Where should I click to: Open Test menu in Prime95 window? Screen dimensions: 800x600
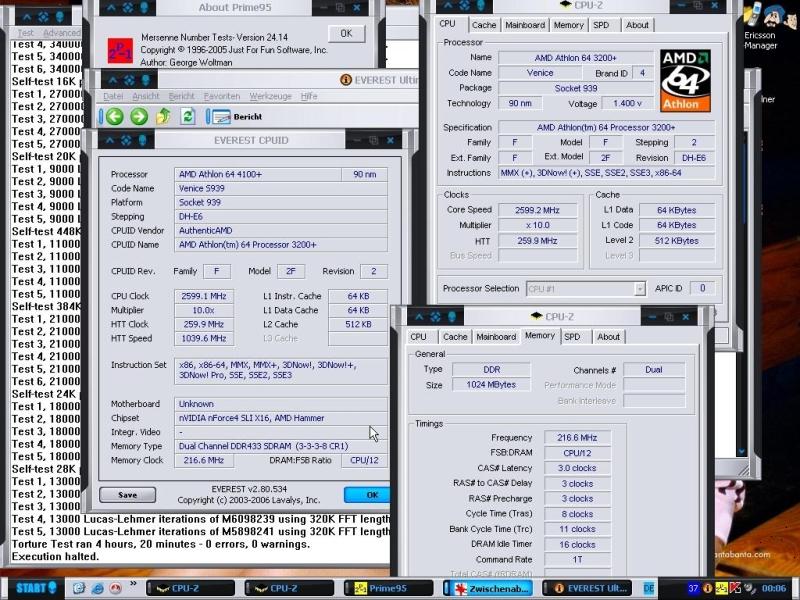click(26, 33)
